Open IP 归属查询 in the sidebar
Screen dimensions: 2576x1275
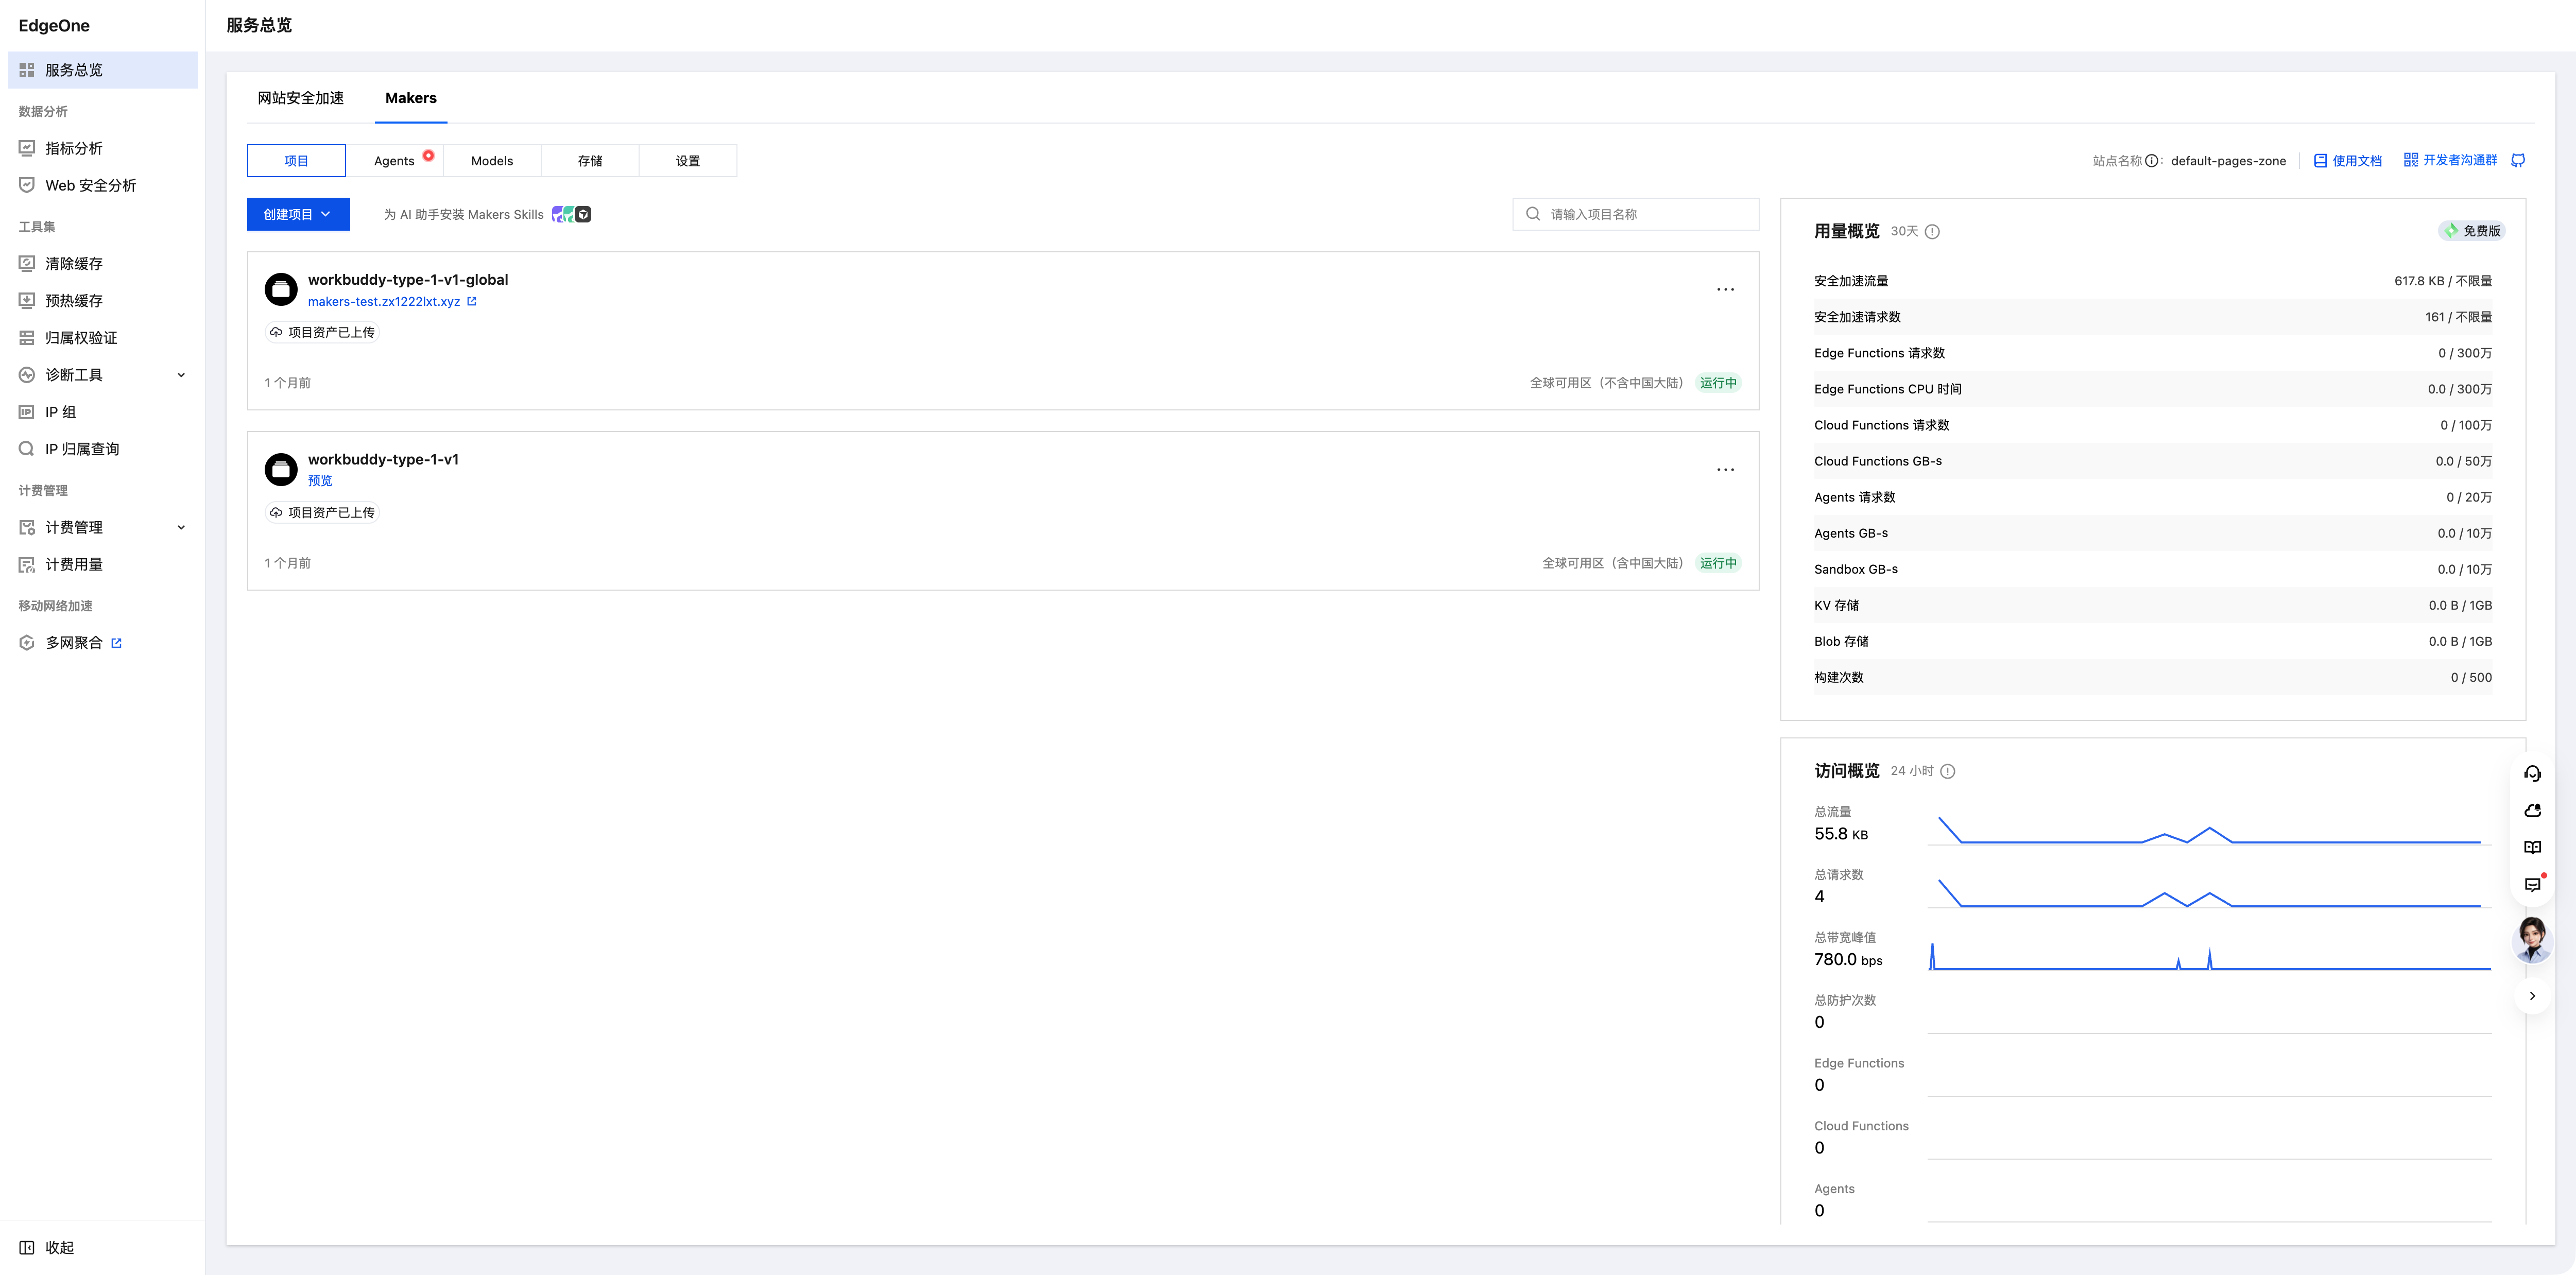click(102, 449)
